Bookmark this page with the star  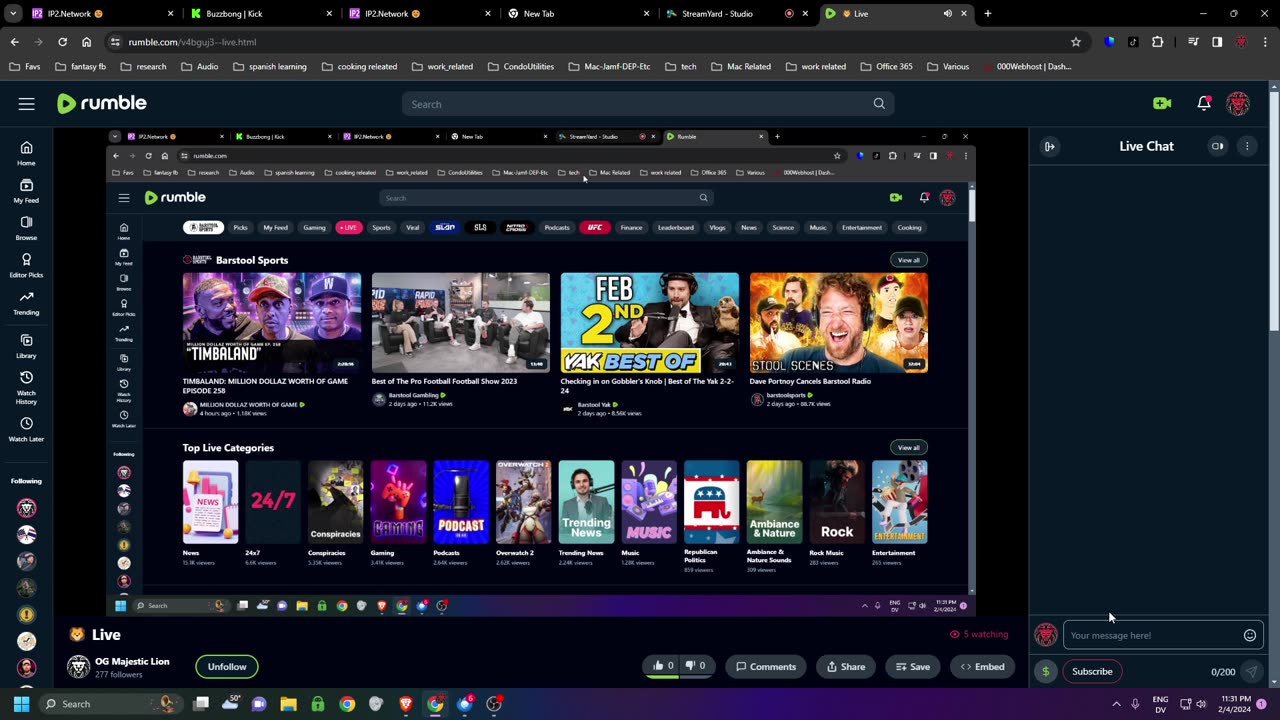pos(1076,42)
